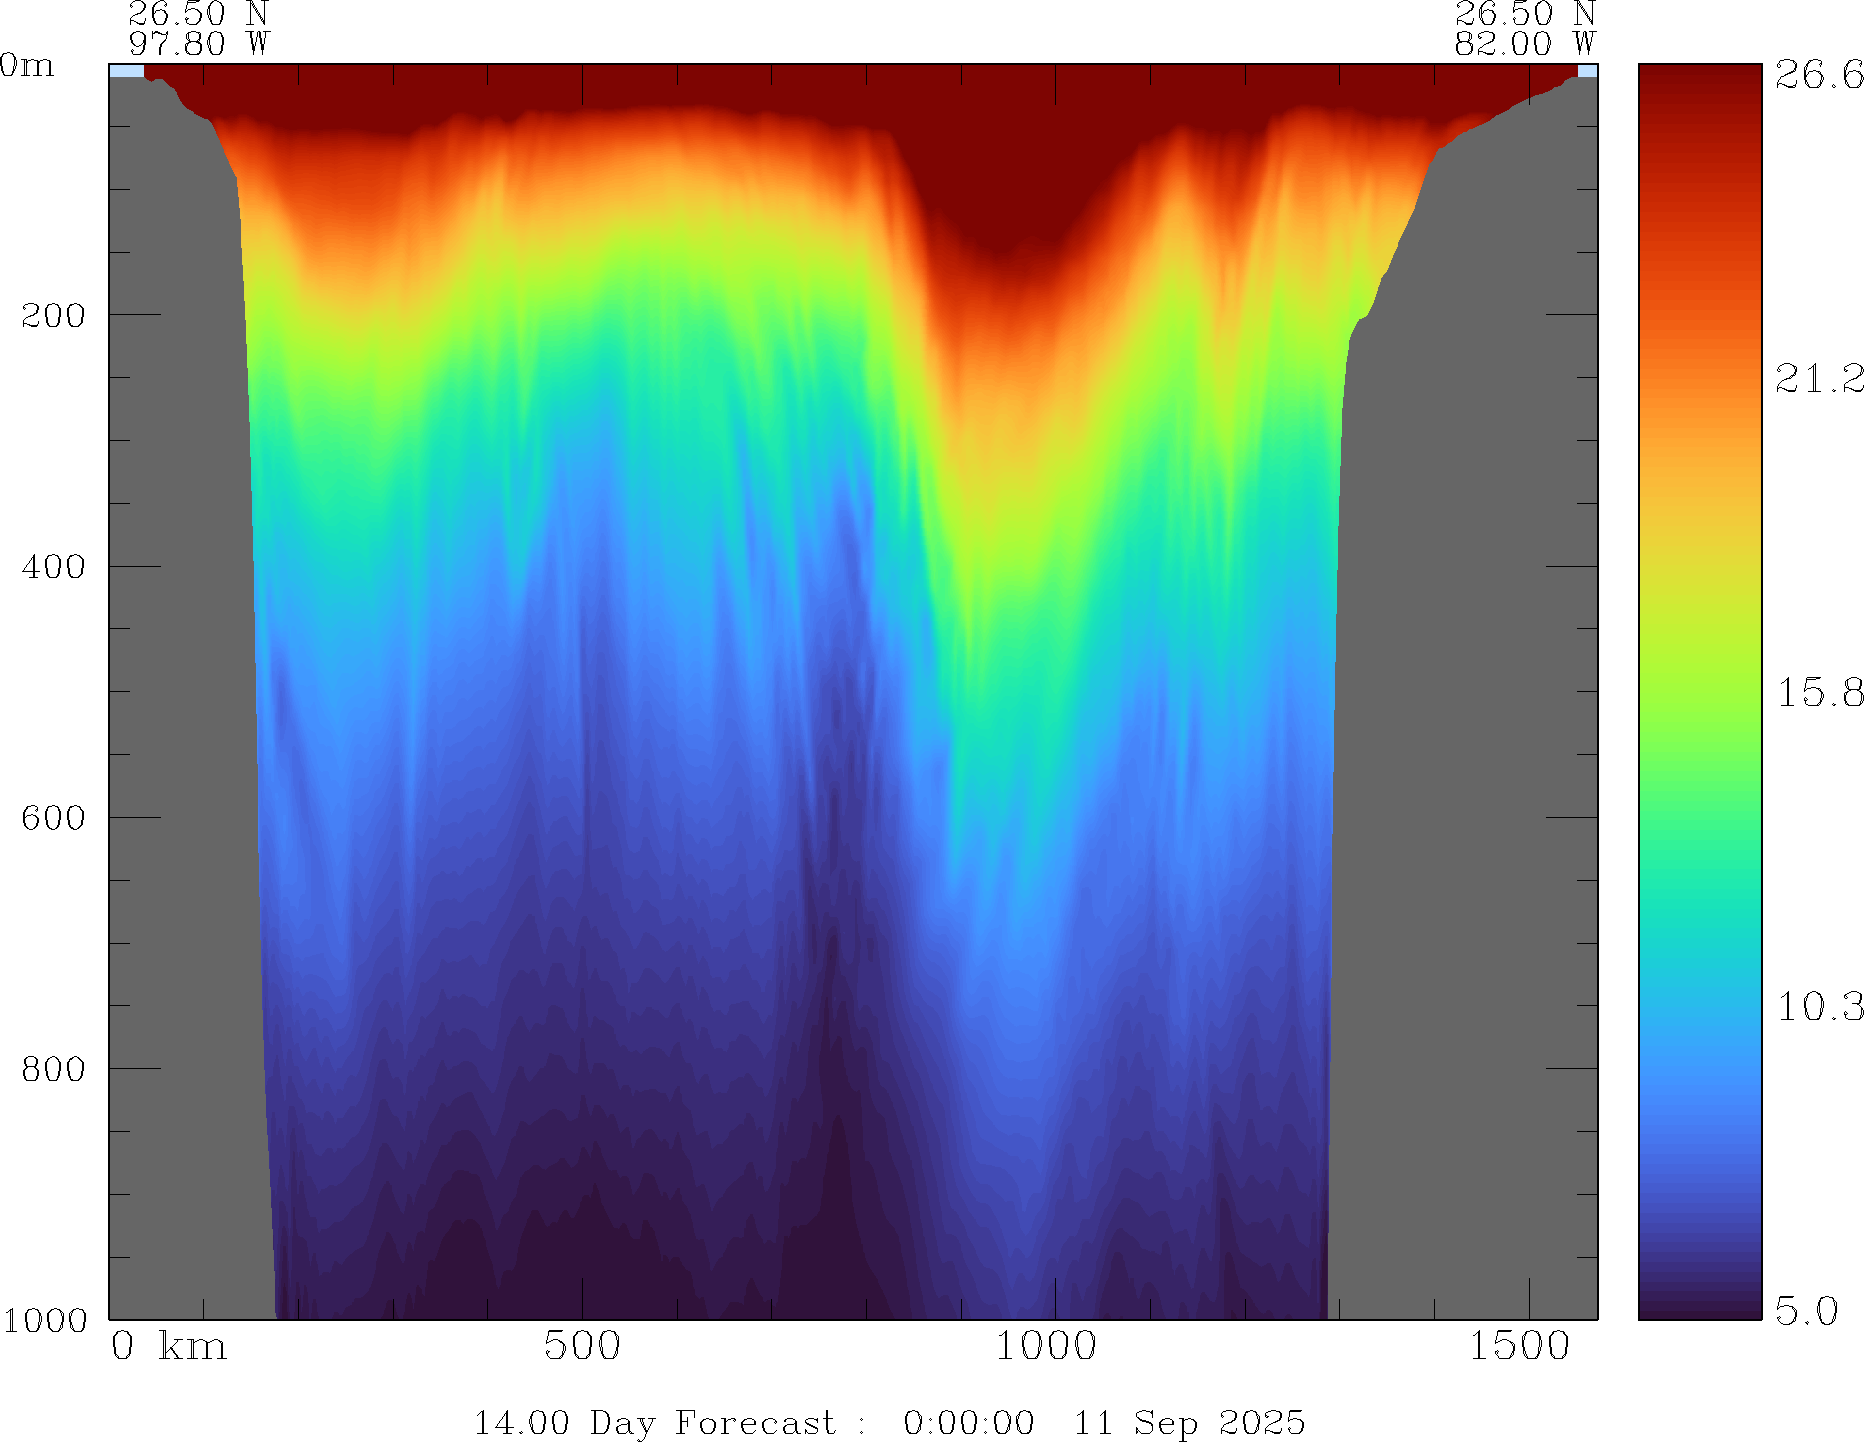The height and width of the screenshot is (1442, 1864).
Task: Select the 800 depth tick label
Action: click(x=53, y=1069)
